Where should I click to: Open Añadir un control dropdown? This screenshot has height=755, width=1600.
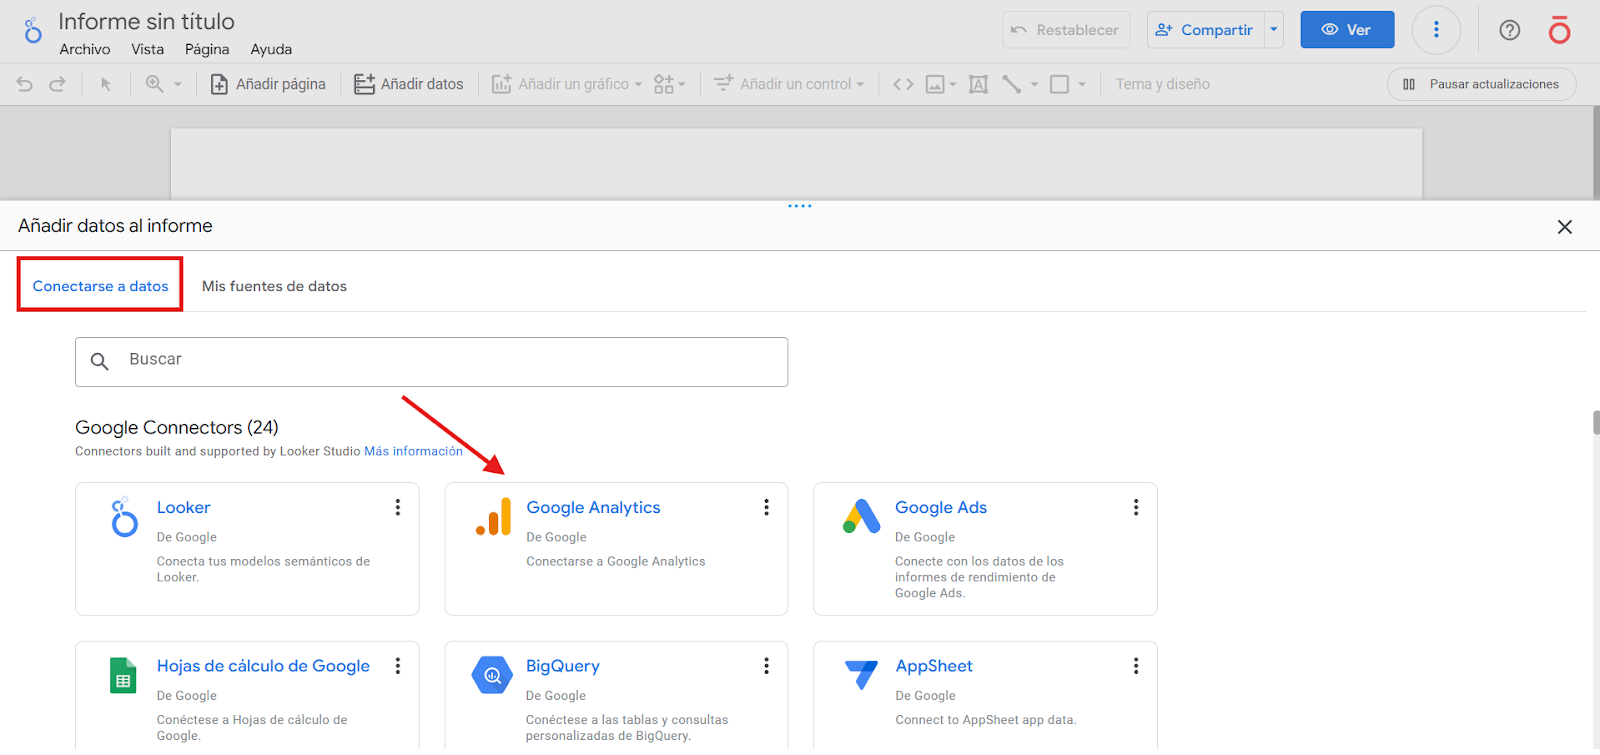pyautogui.click(x=789, y=84)
